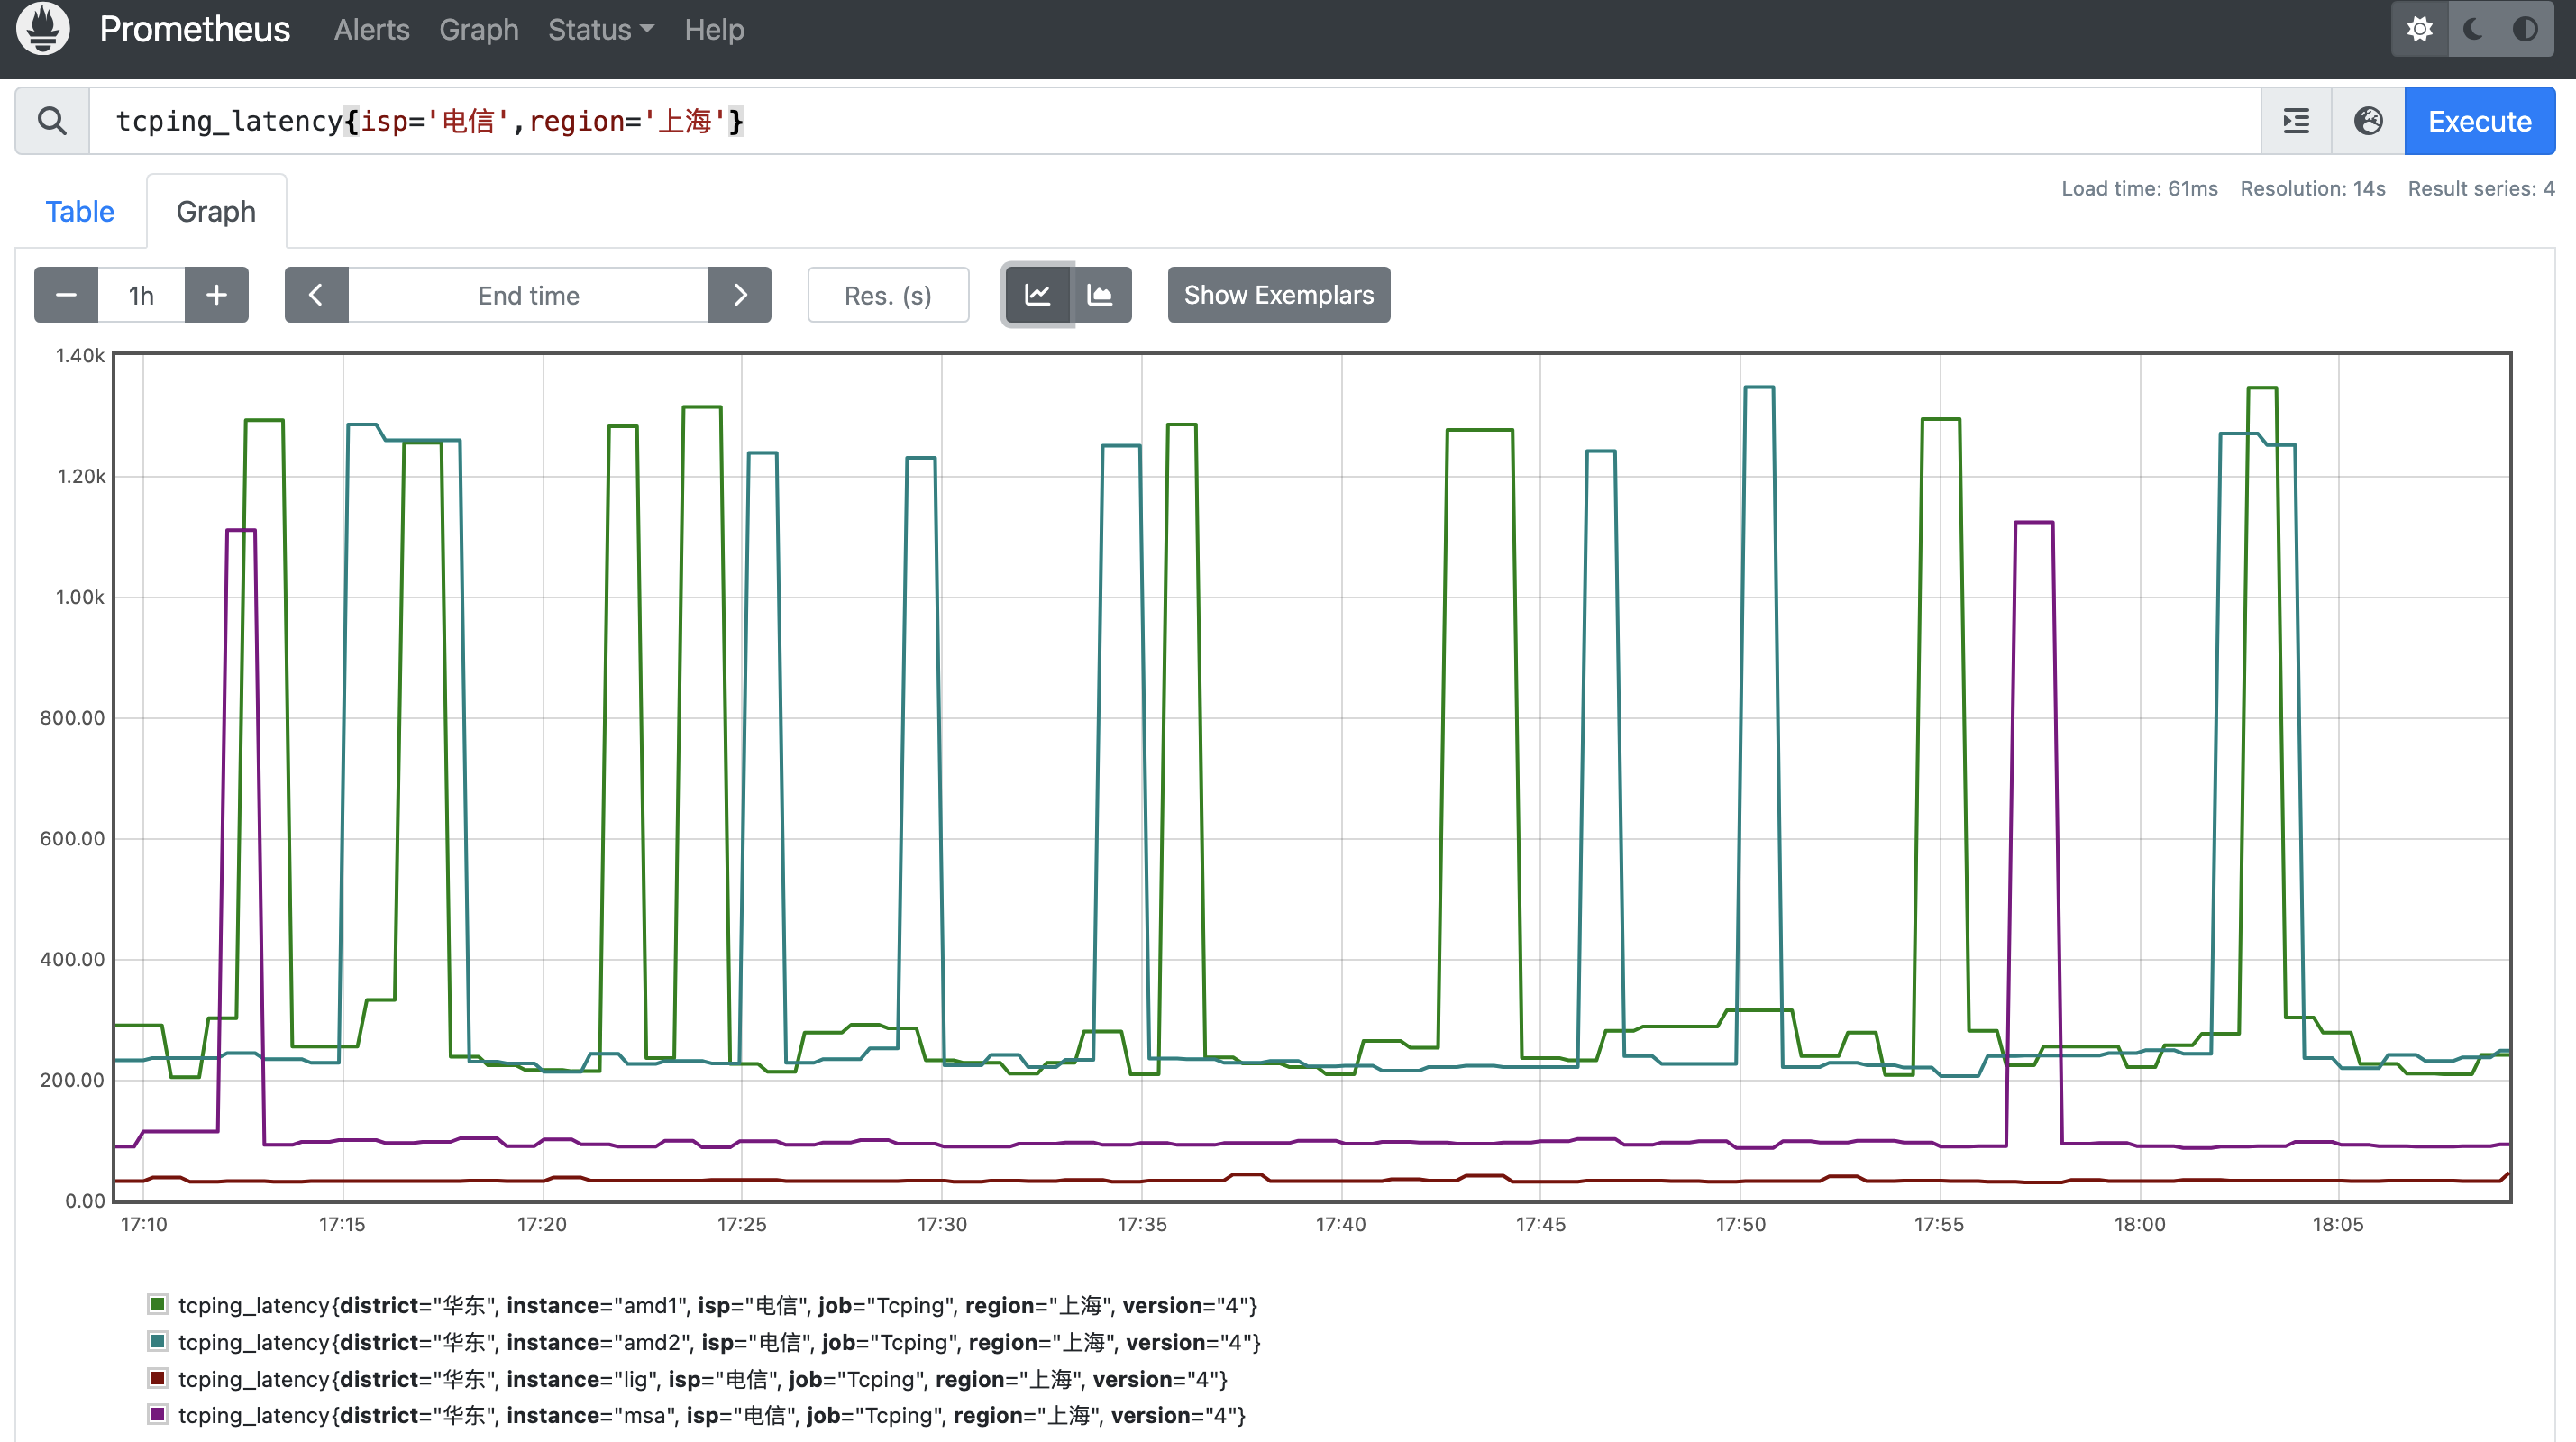Select unstacked line graph mode
Screen dimensions: 2576x1442
(x=1037, y=295)
